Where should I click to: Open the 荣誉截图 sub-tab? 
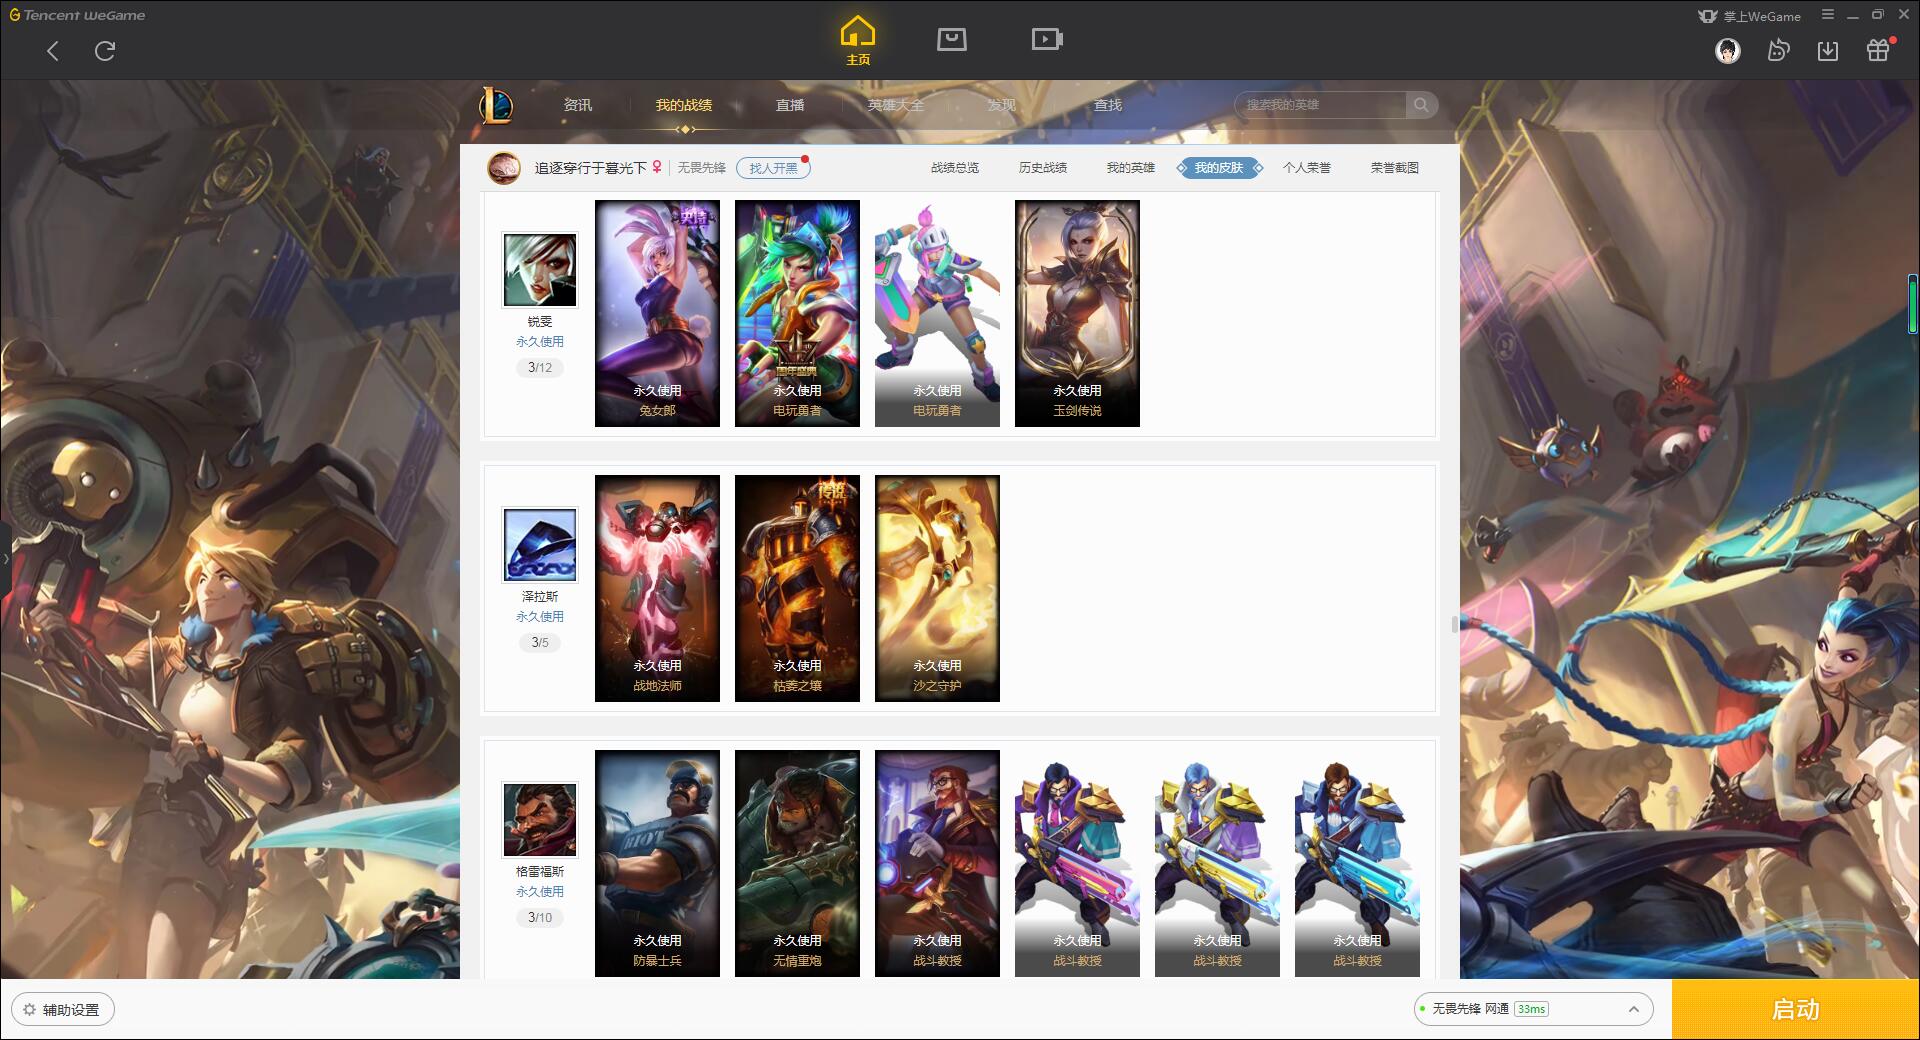click(x=1395, y=168)
